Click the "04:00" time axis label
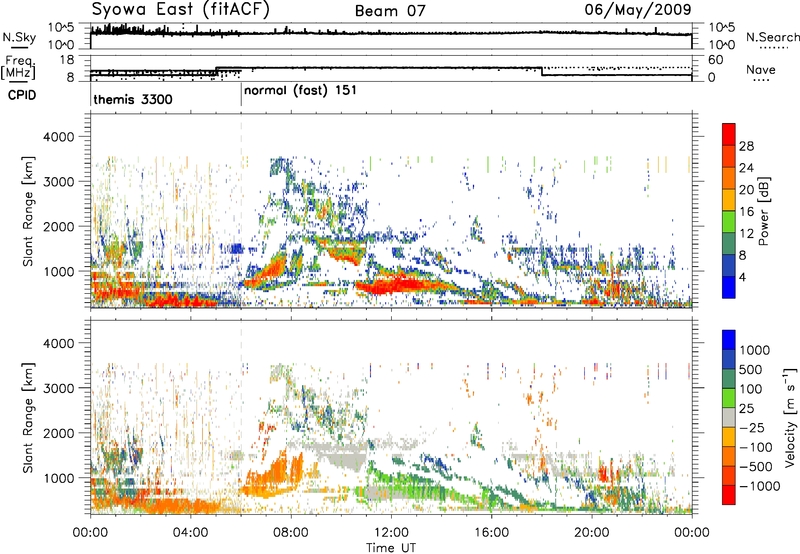The width and height of the screenshot is (800, 554). 190,533
